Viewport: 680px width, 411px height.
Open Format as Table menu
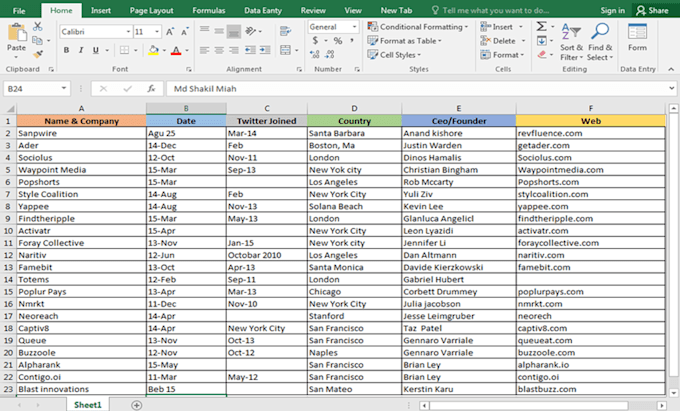pyautogui.click(x=404, y=41)
